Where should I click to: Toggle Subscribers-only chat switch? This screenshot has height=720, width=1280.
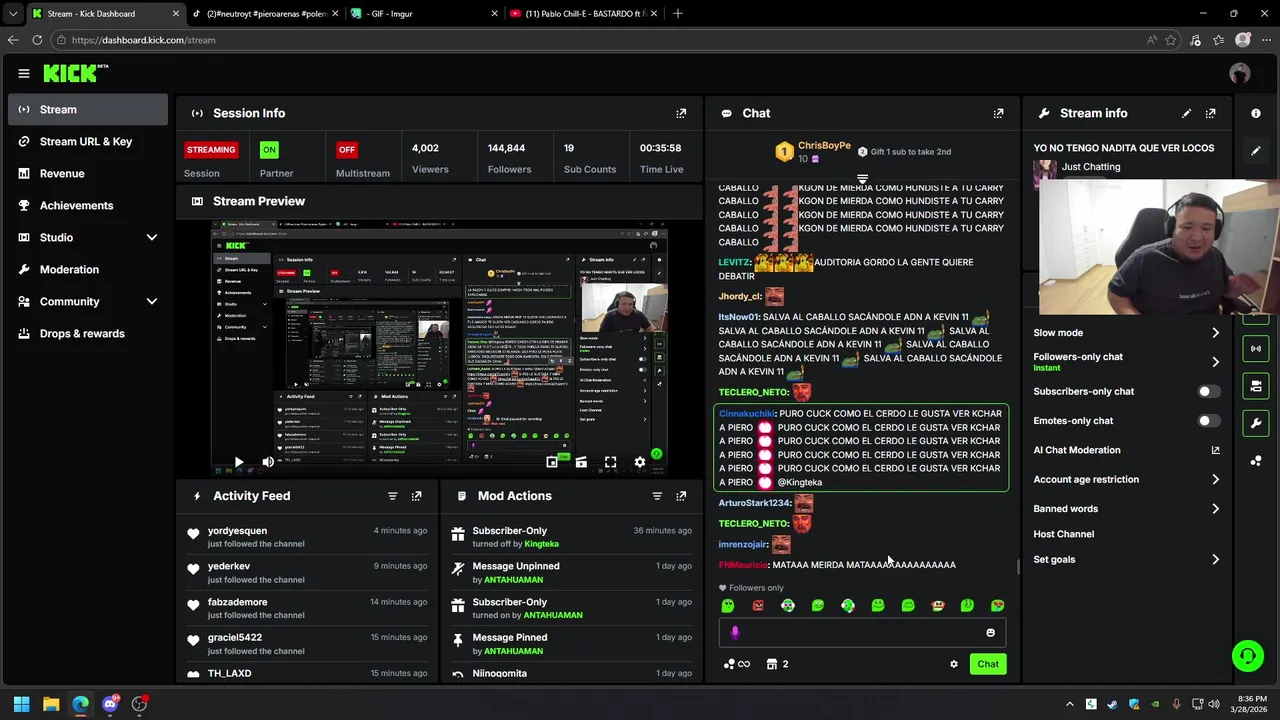click(x=1209, y=392)
